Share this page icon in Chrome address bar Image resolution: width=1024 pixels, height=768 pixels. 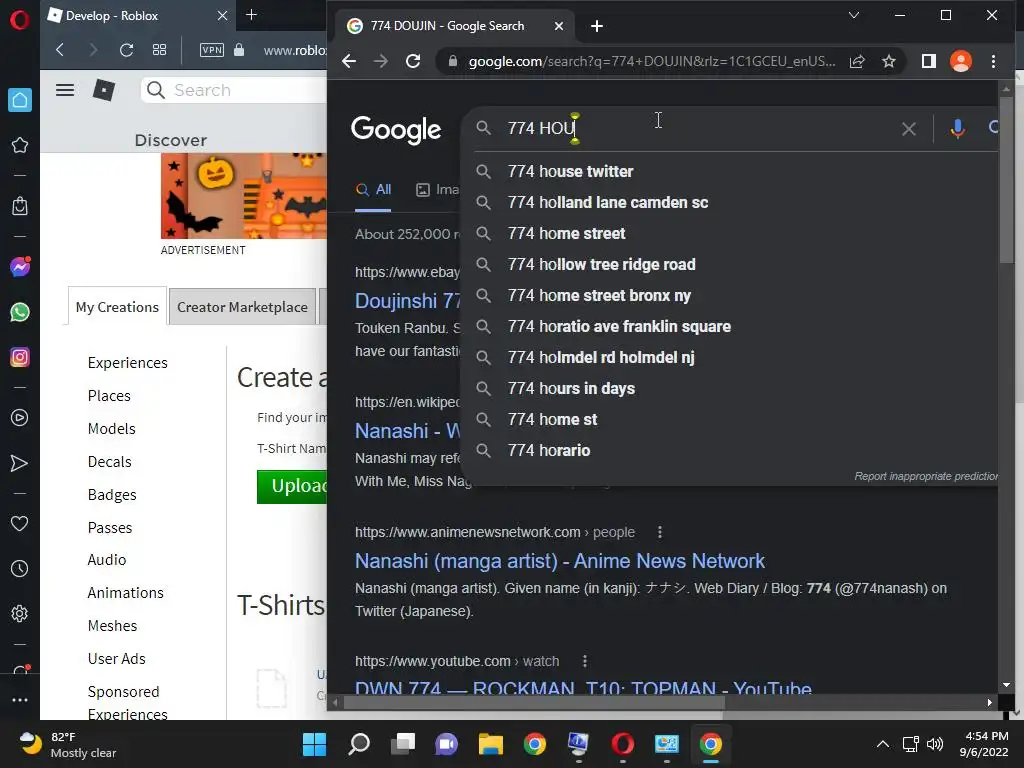coord(857,61)
